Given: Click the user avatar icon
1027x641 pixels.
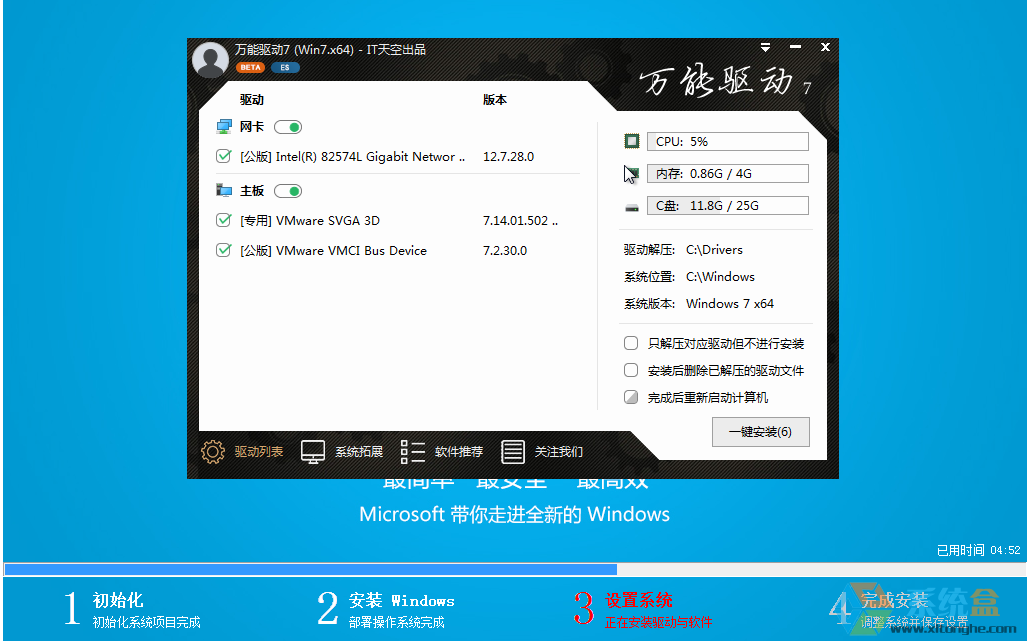Looking at the screenshot, I should [x=210, y=60].
